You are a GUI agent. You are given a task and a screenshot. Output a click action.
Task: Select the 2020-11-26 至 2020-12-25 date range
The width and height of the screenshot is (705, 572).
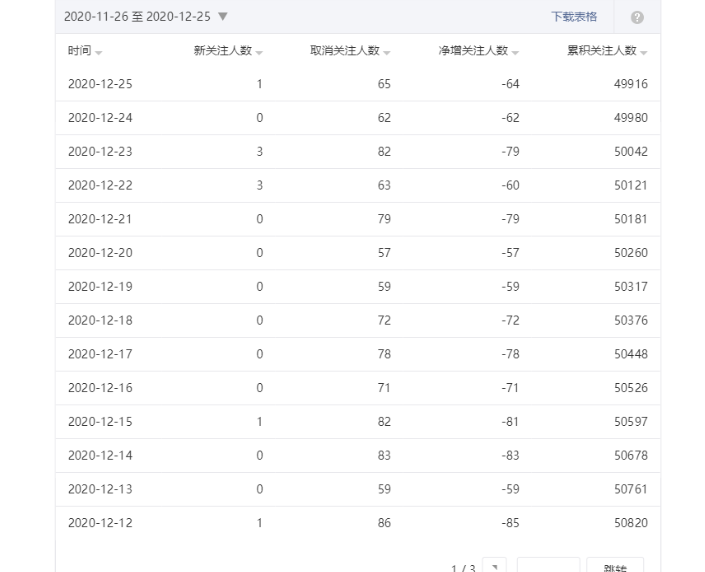(137, 17)
